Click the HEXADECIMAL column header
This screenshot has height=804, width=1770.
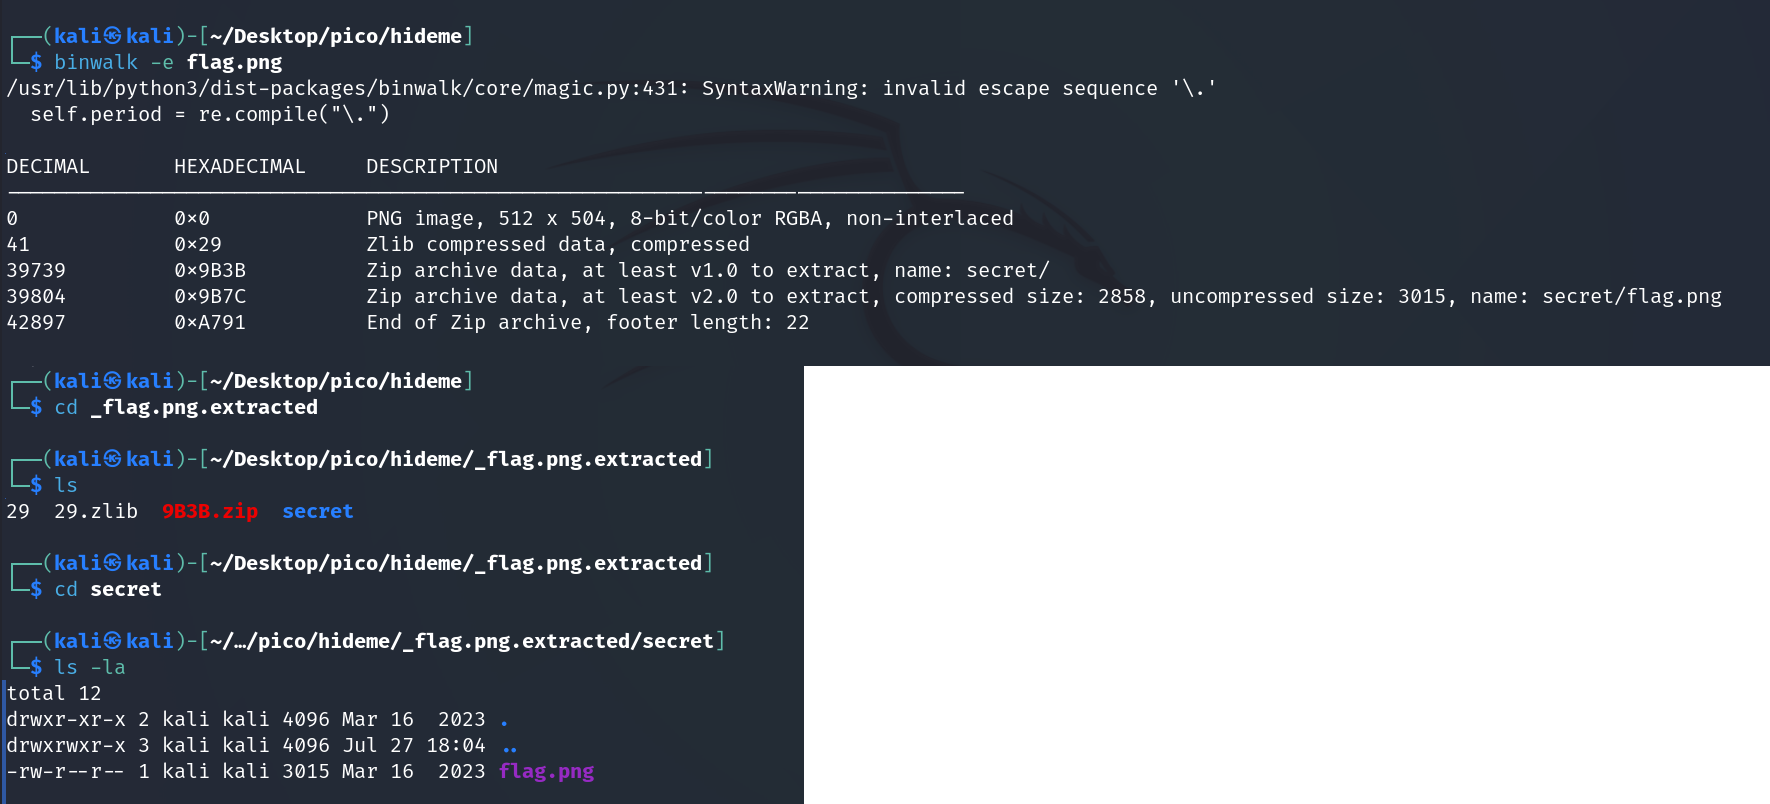click(x=240, y=166)
